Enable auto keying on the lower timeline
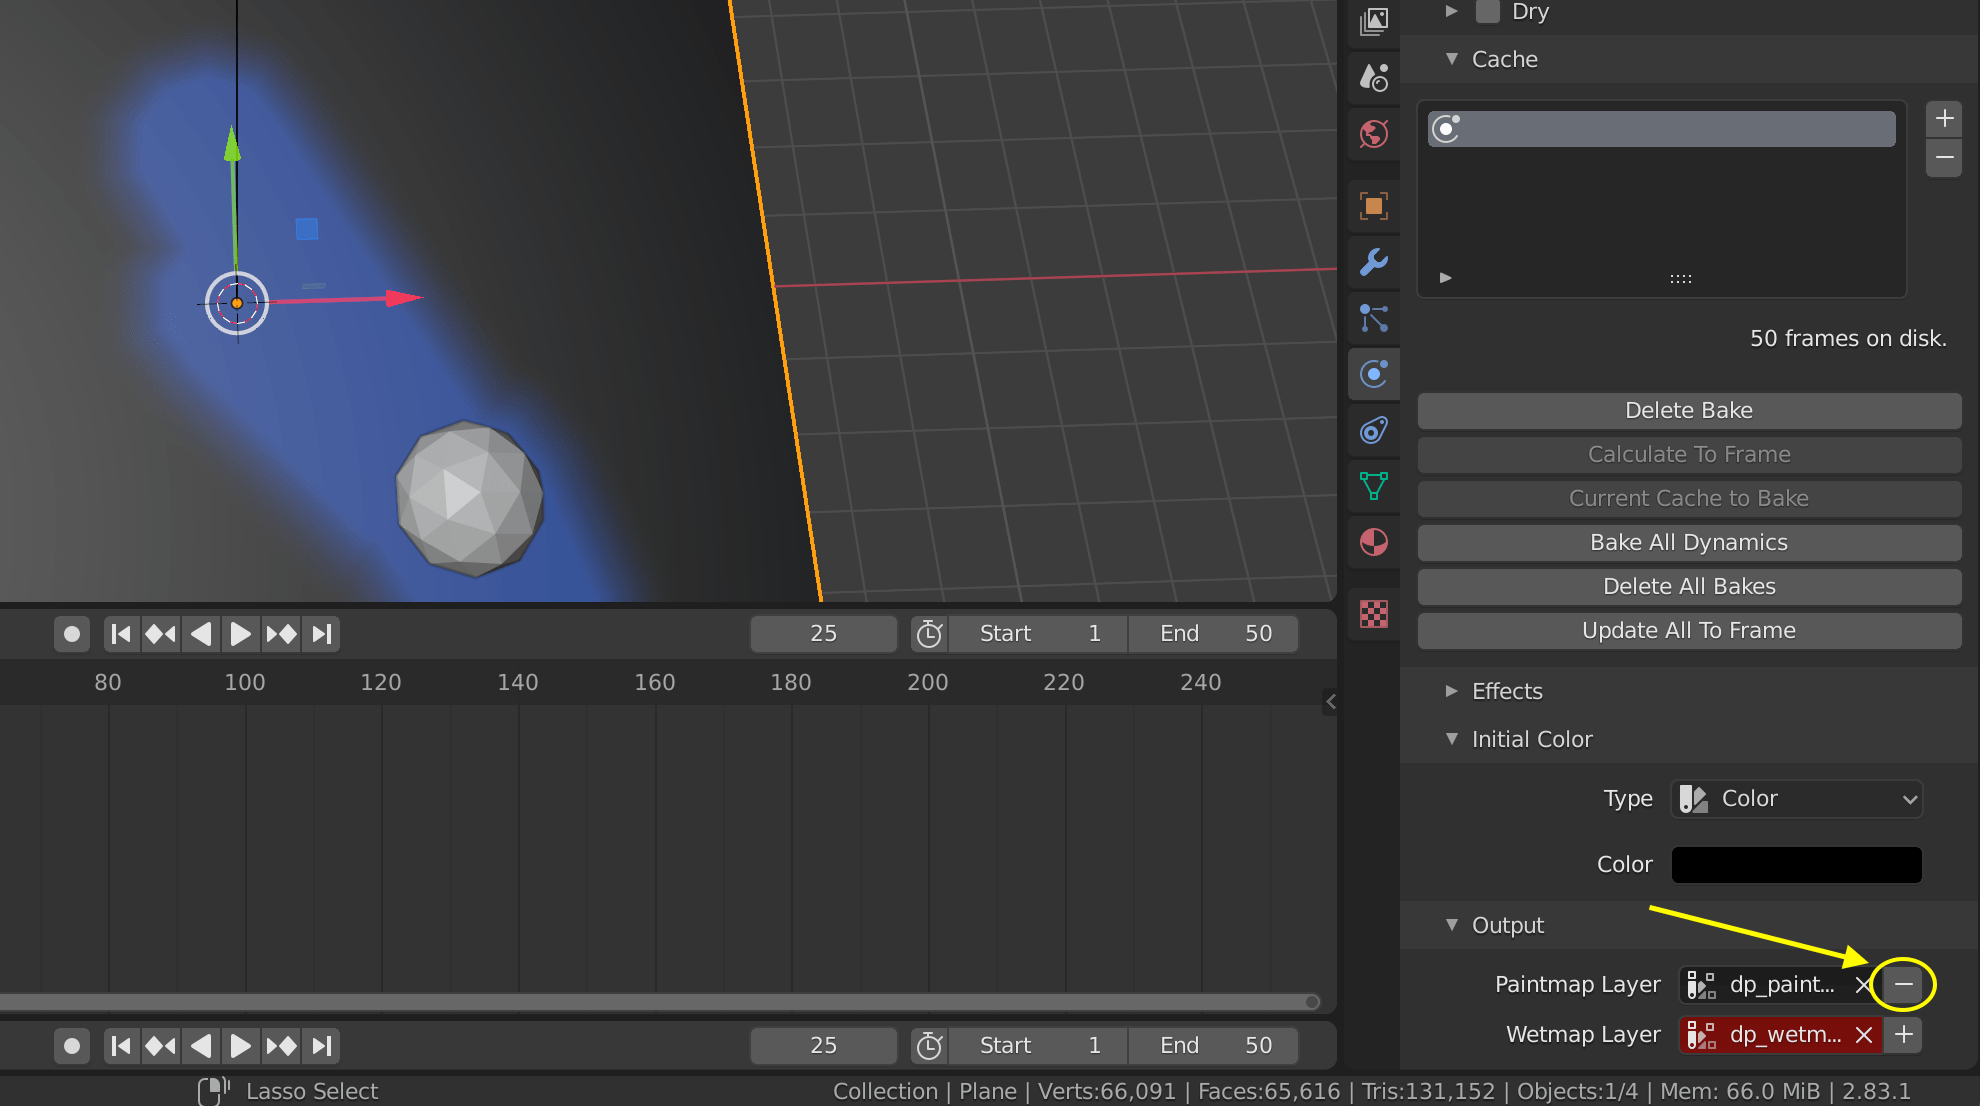This screenshot has width=1980, height=1106. 71,1045
